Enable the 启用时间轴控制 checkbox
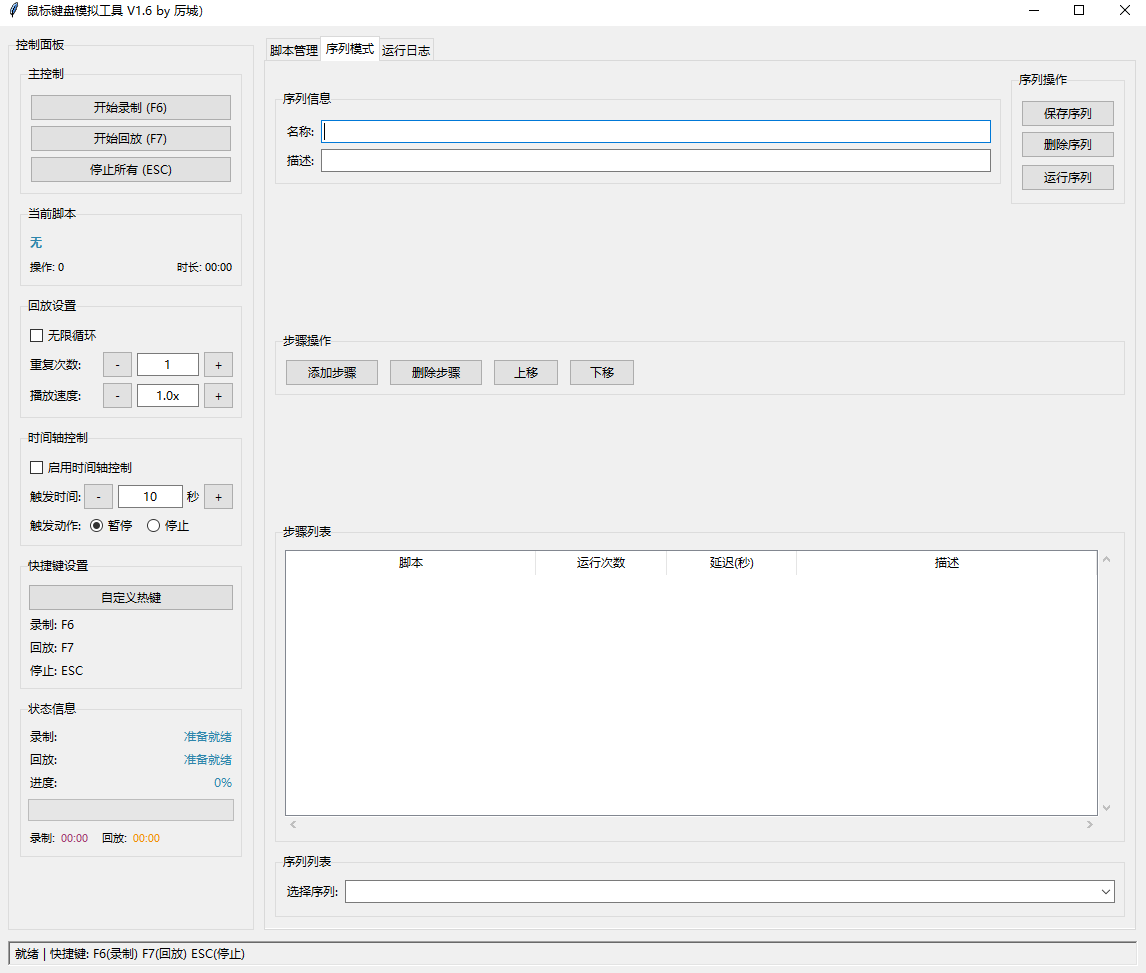The height and width of the screenshot is (973, 1146). pos(37,467)
